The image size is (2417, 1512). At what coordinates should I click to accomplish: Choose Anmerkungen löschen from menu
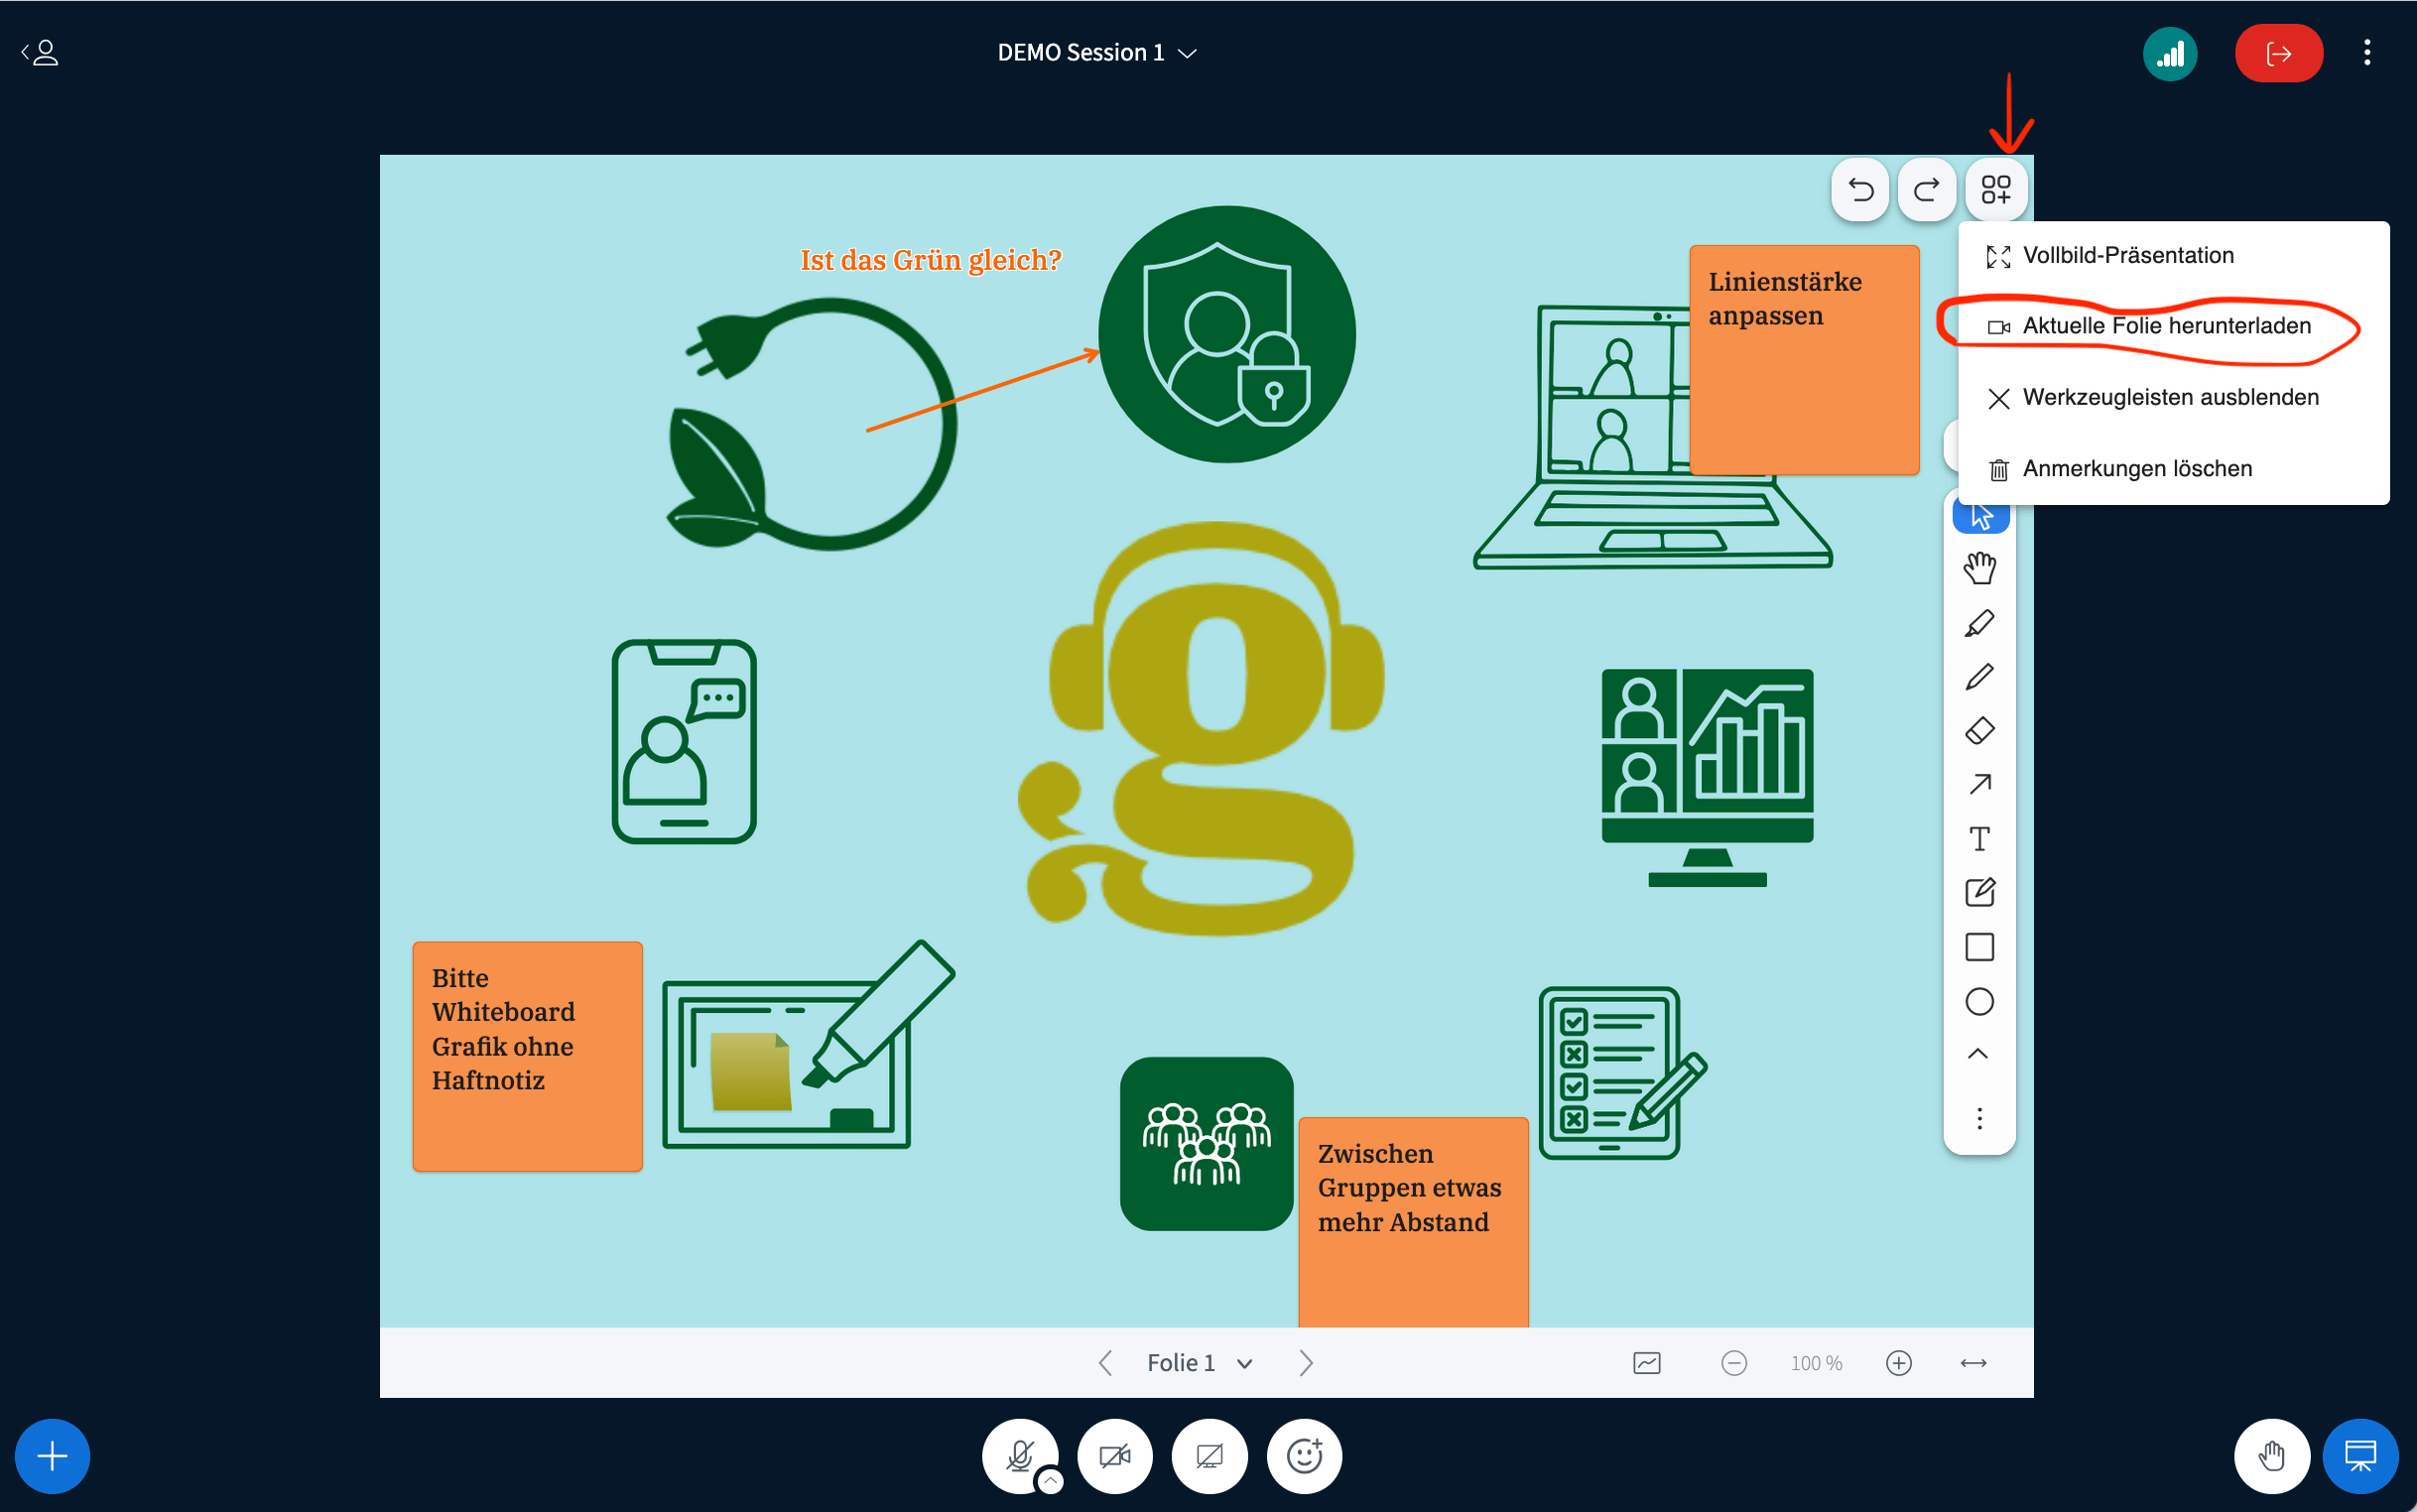(2136, 469)
